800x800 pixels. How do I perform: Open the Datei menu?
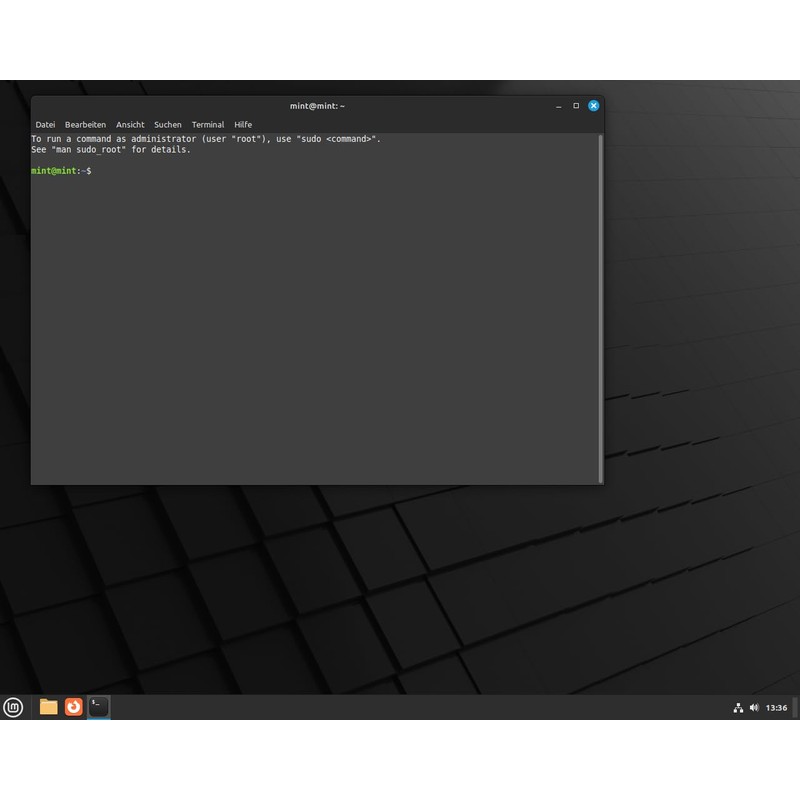point(45,125)
